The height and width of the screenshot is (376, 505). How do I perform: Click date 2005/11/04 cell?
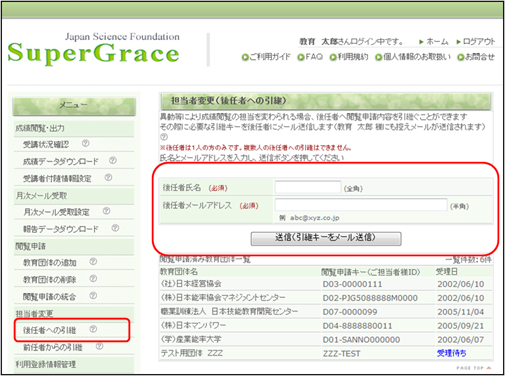tap(461, 312)
